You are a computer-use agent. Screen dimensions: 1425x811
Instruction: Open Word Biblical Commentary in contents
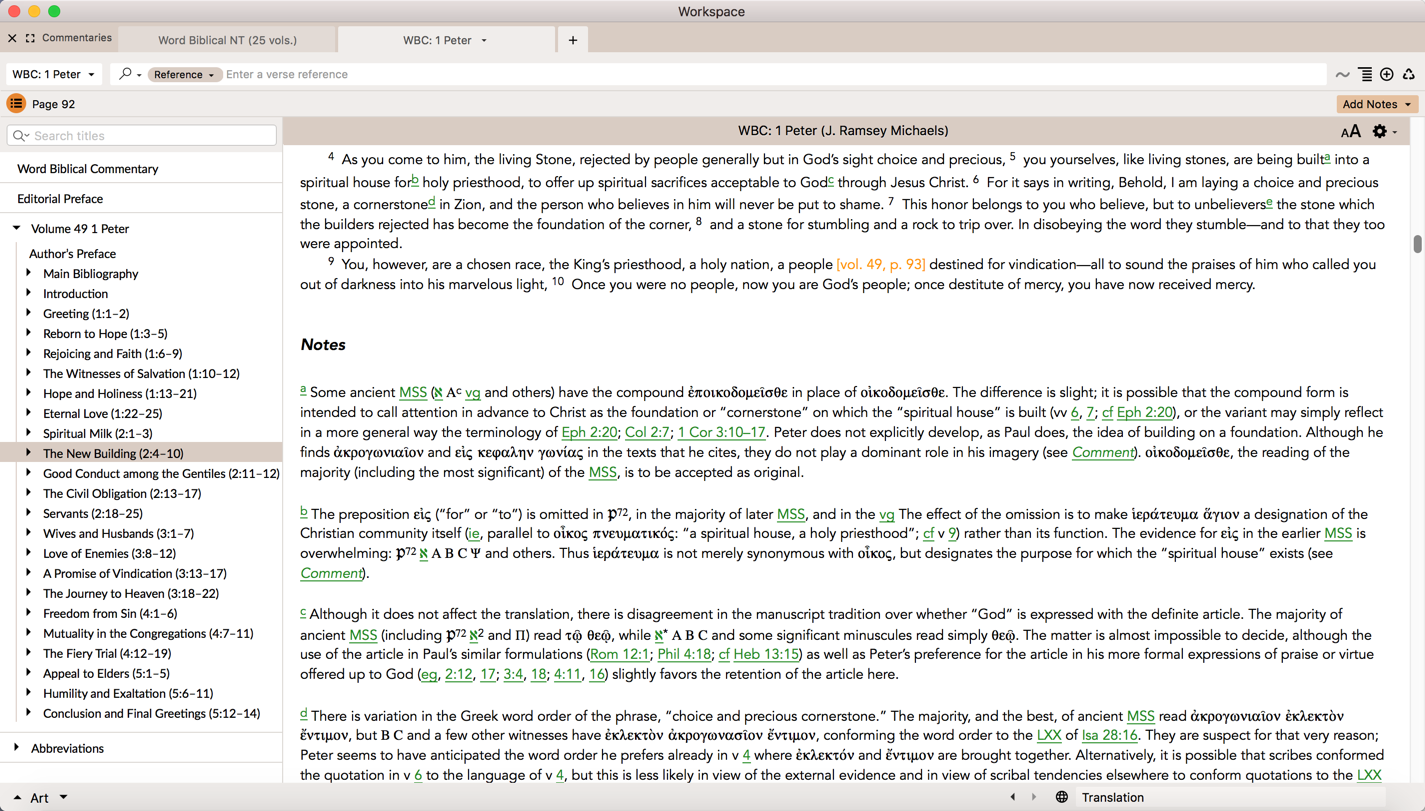[x=88, y=169]
